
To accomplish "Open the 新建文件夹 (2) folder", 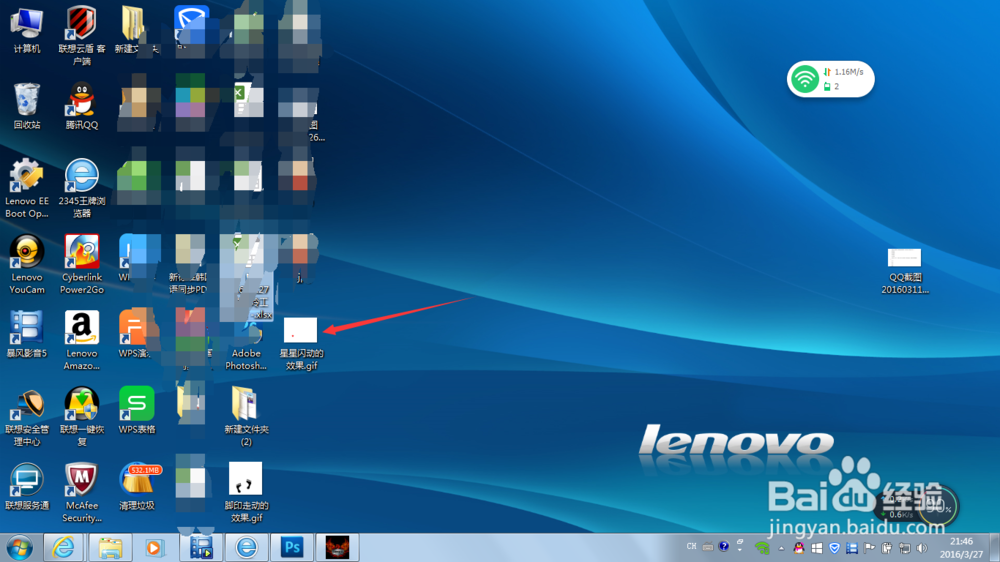I will pos(246,416).
